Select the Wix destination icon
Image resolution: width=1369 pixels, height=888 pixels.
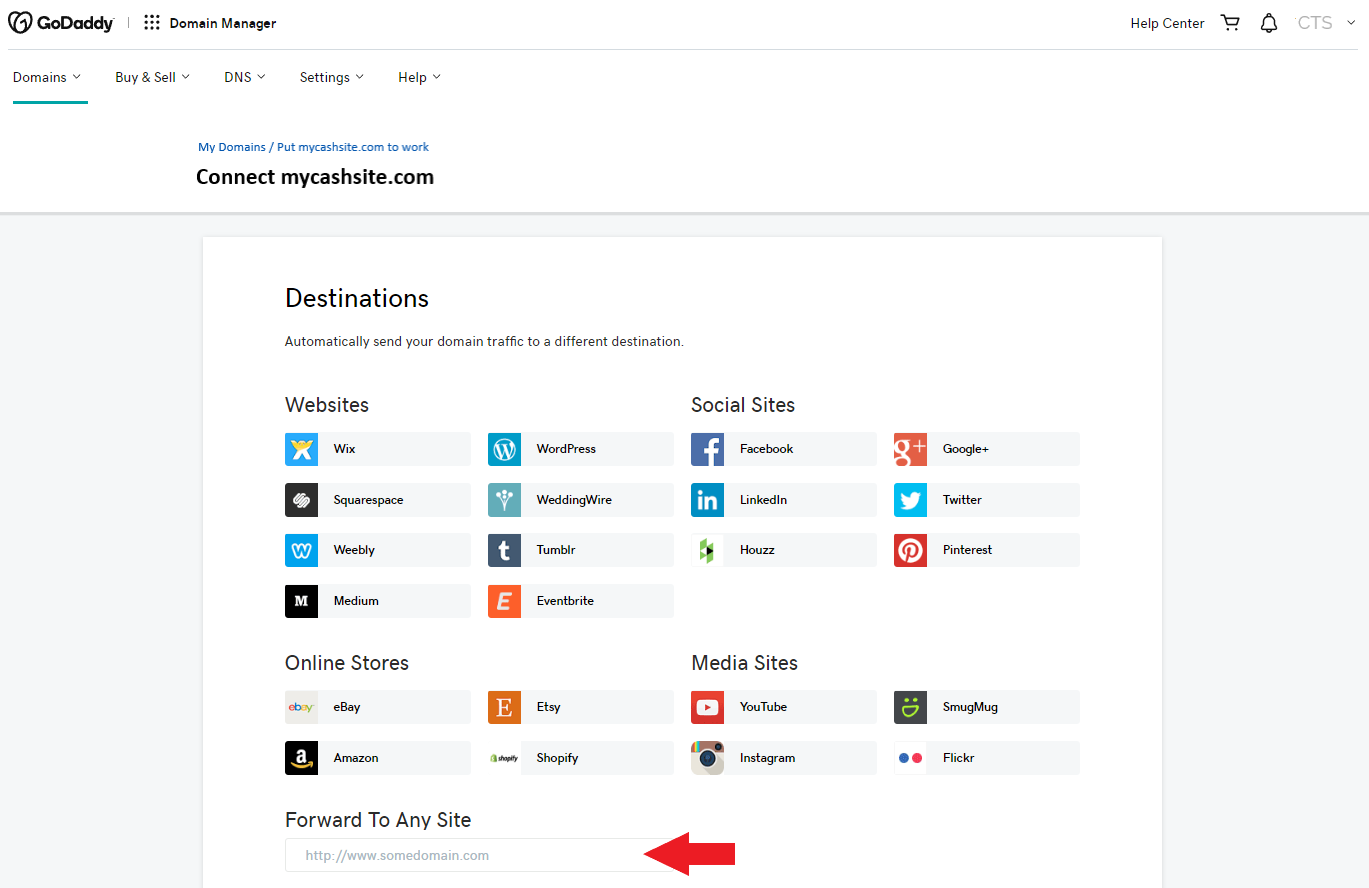pyautogui.click(x=301, y=449)
